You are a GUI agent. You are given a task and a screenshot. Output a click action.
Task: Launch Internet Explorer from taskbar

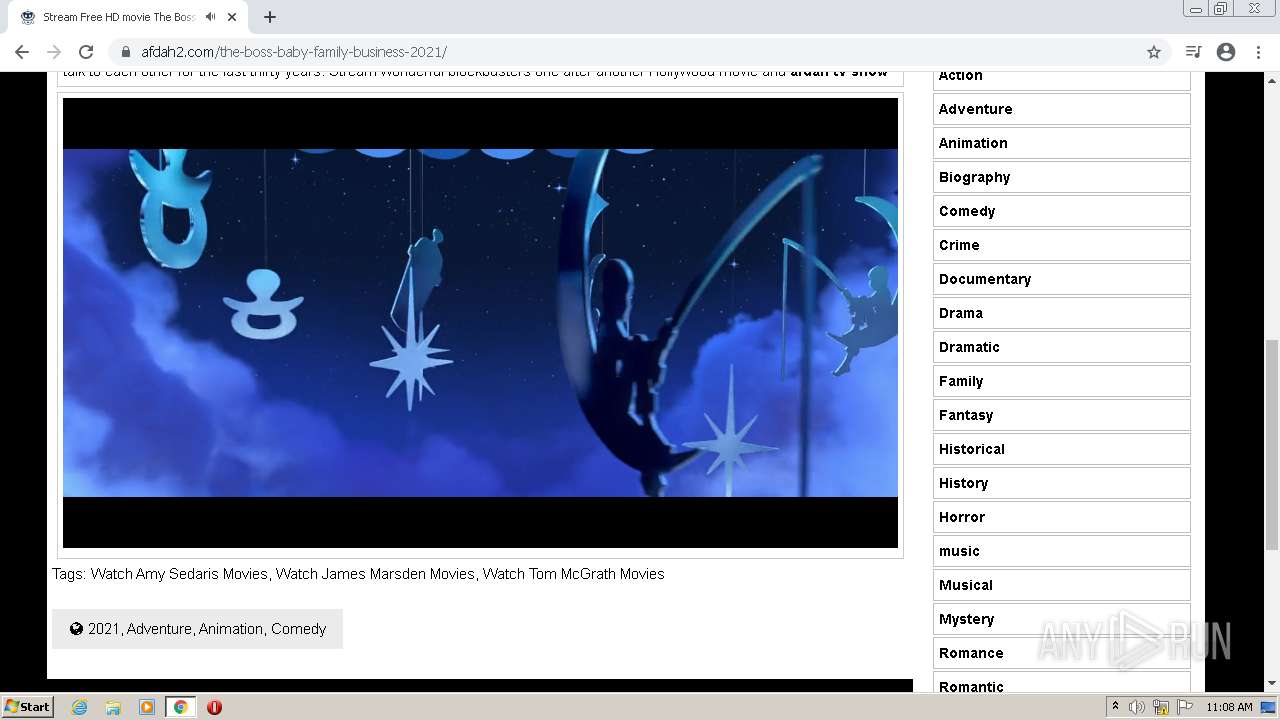click(x=79, y=707)
